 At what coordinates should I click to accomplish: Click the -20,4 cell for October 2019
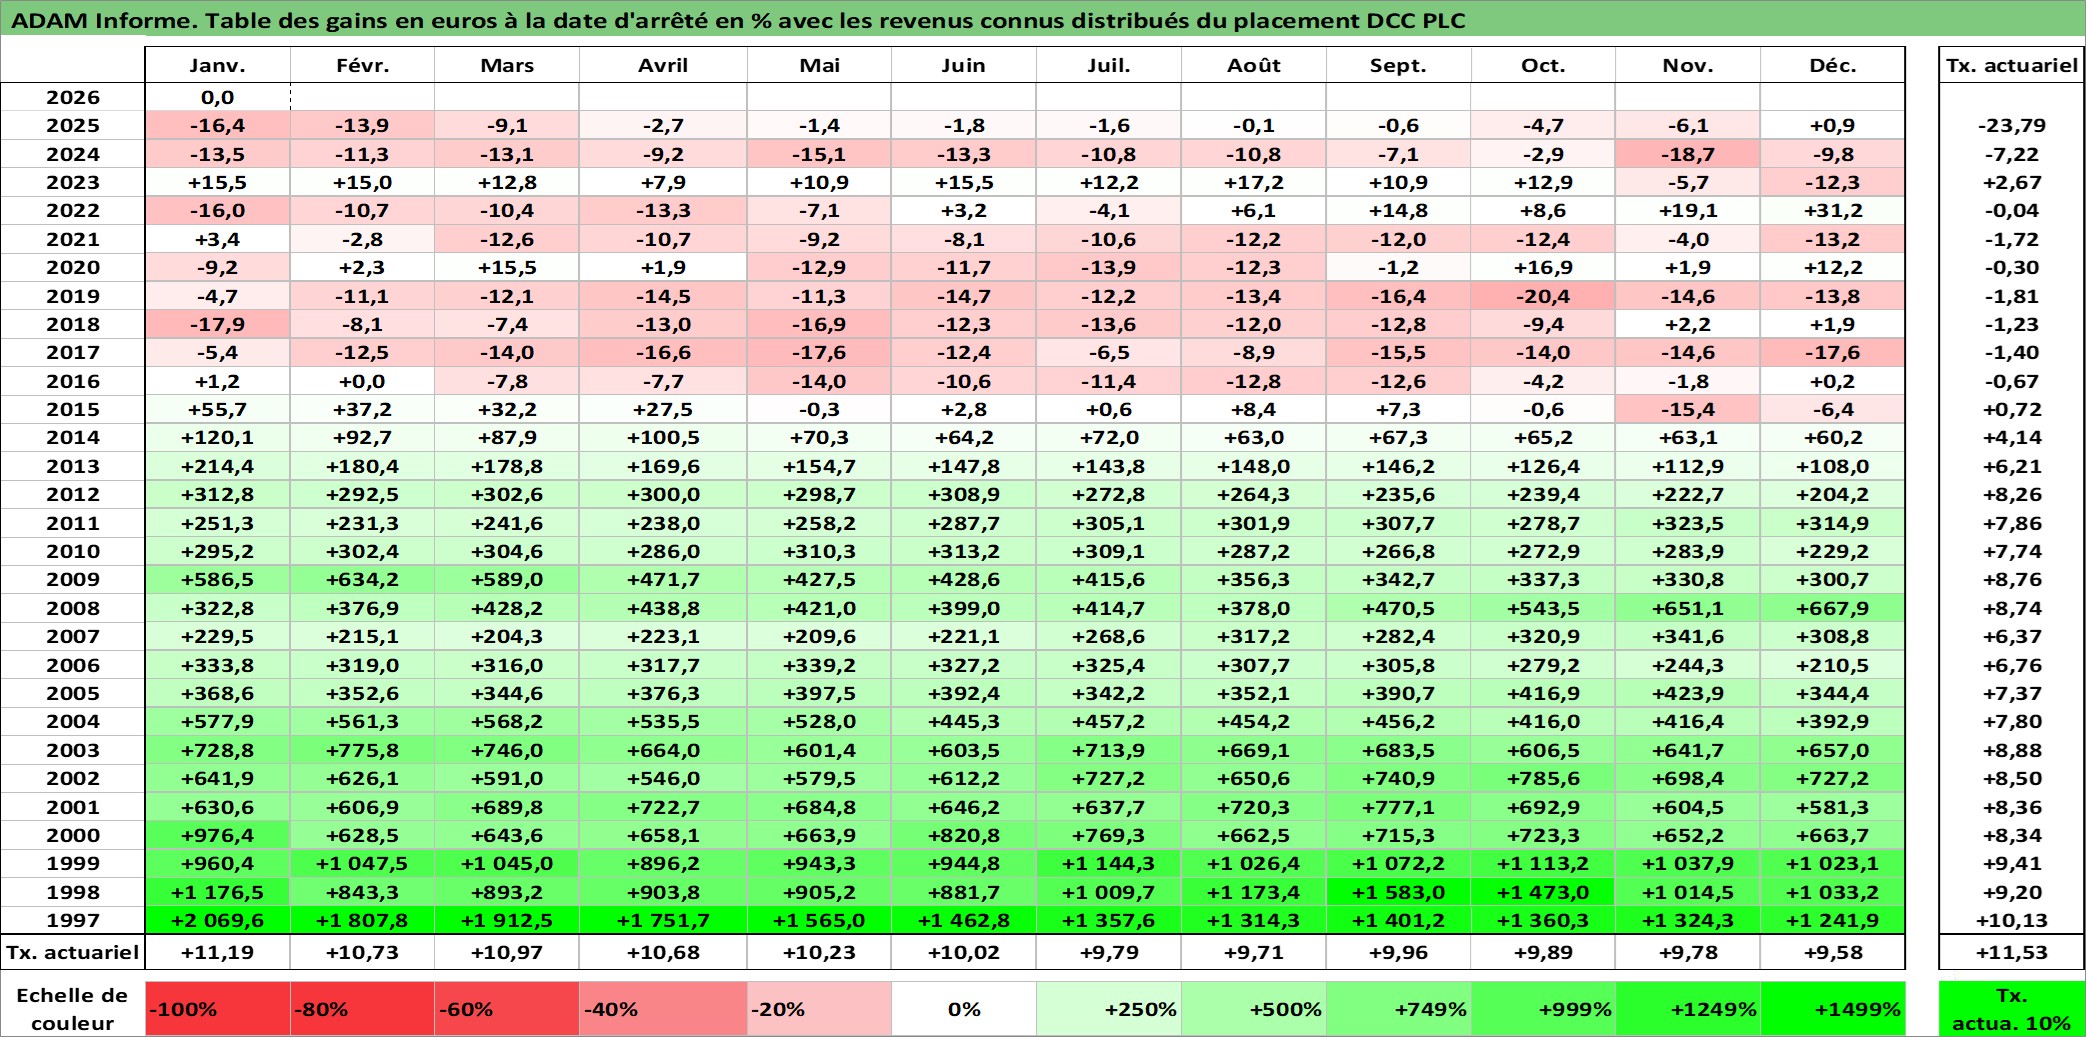coord(1543,296)
